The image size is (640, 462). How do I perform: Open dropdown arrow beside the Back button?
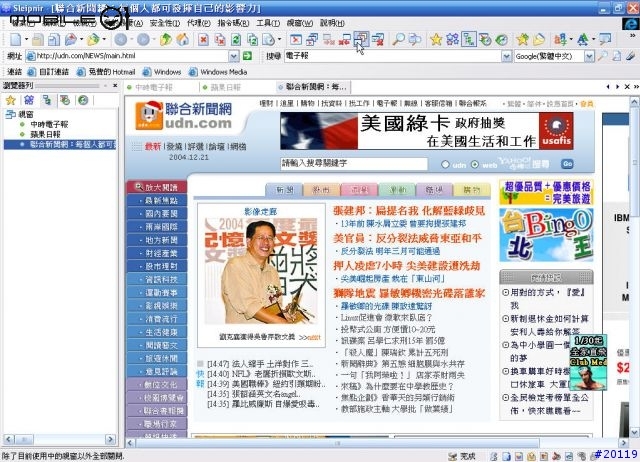pos(131,40)
